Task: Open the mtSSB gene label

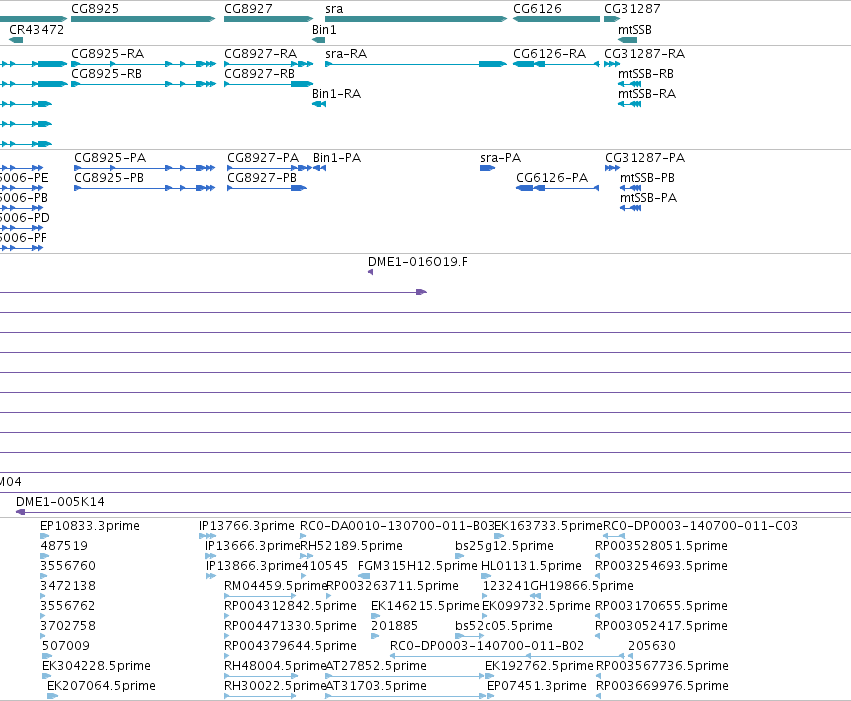Action: coord(635,30)
